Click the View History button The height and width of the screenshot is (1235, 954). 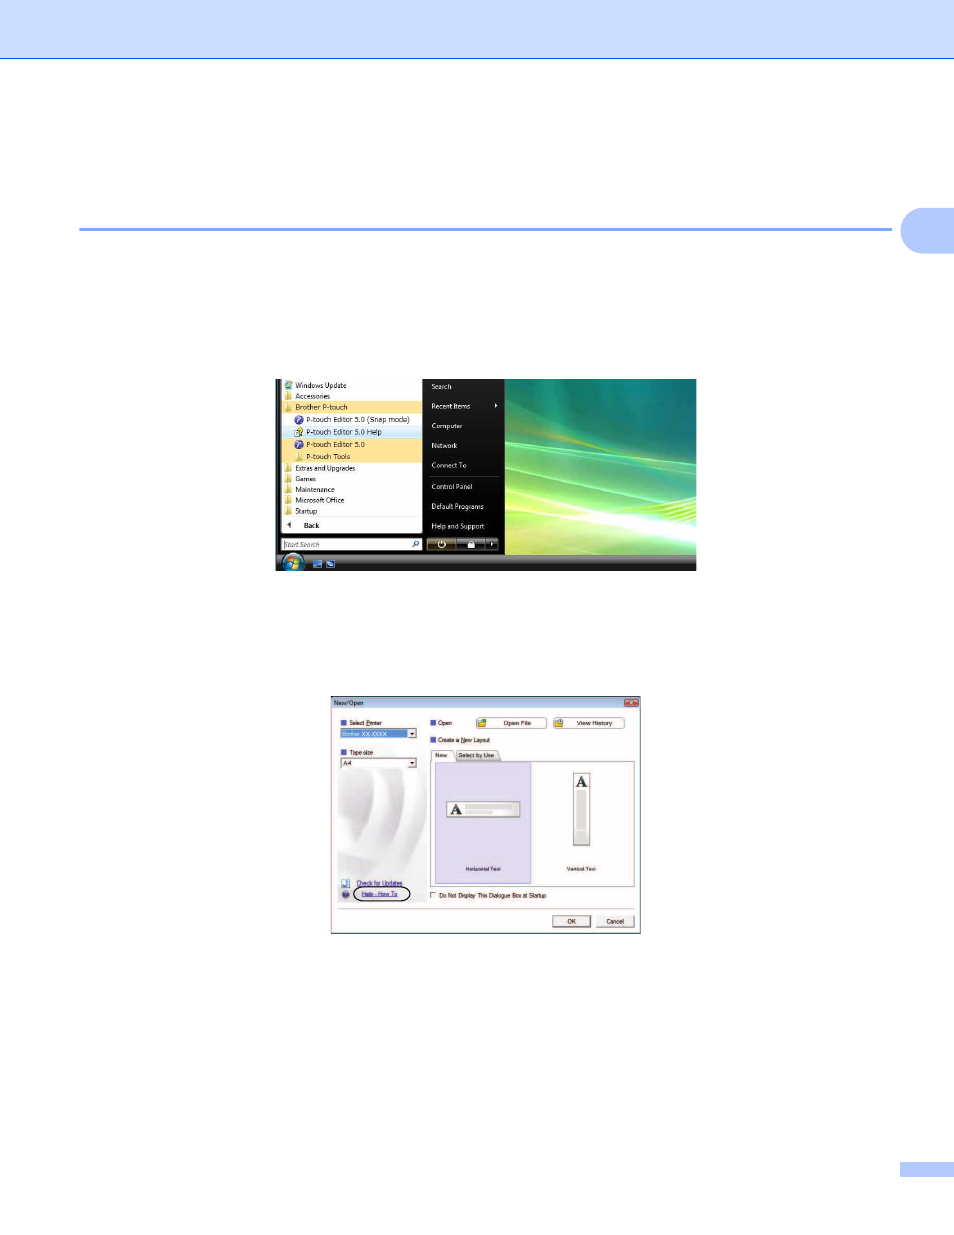(588, 723)
